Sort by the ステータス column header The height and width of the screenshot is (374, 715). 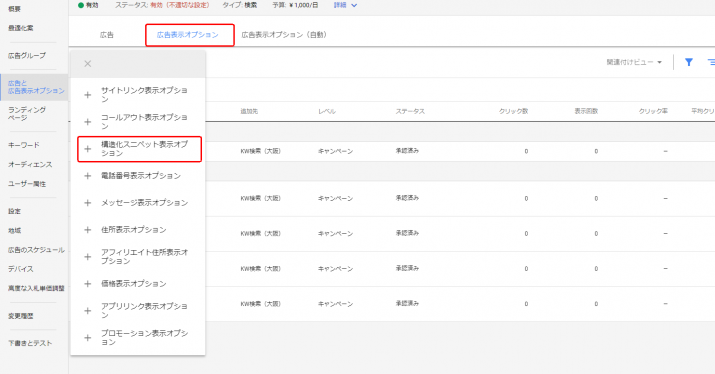point(410,111)
